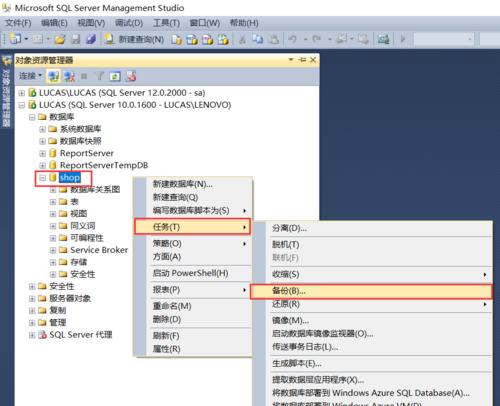Toggle the auto-hide pin on 对象资源管理器
This screenshot has height=406, width=500.
(302, 60)
